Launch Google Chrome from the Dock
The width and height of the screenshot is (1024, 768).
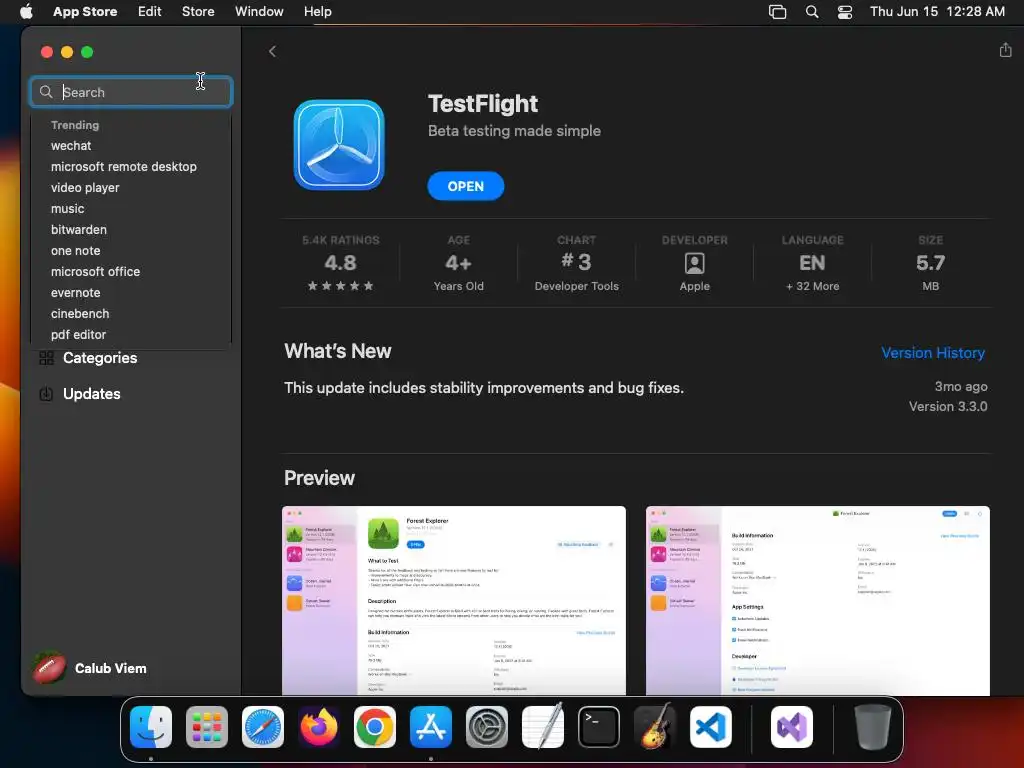tap(375, 727)
